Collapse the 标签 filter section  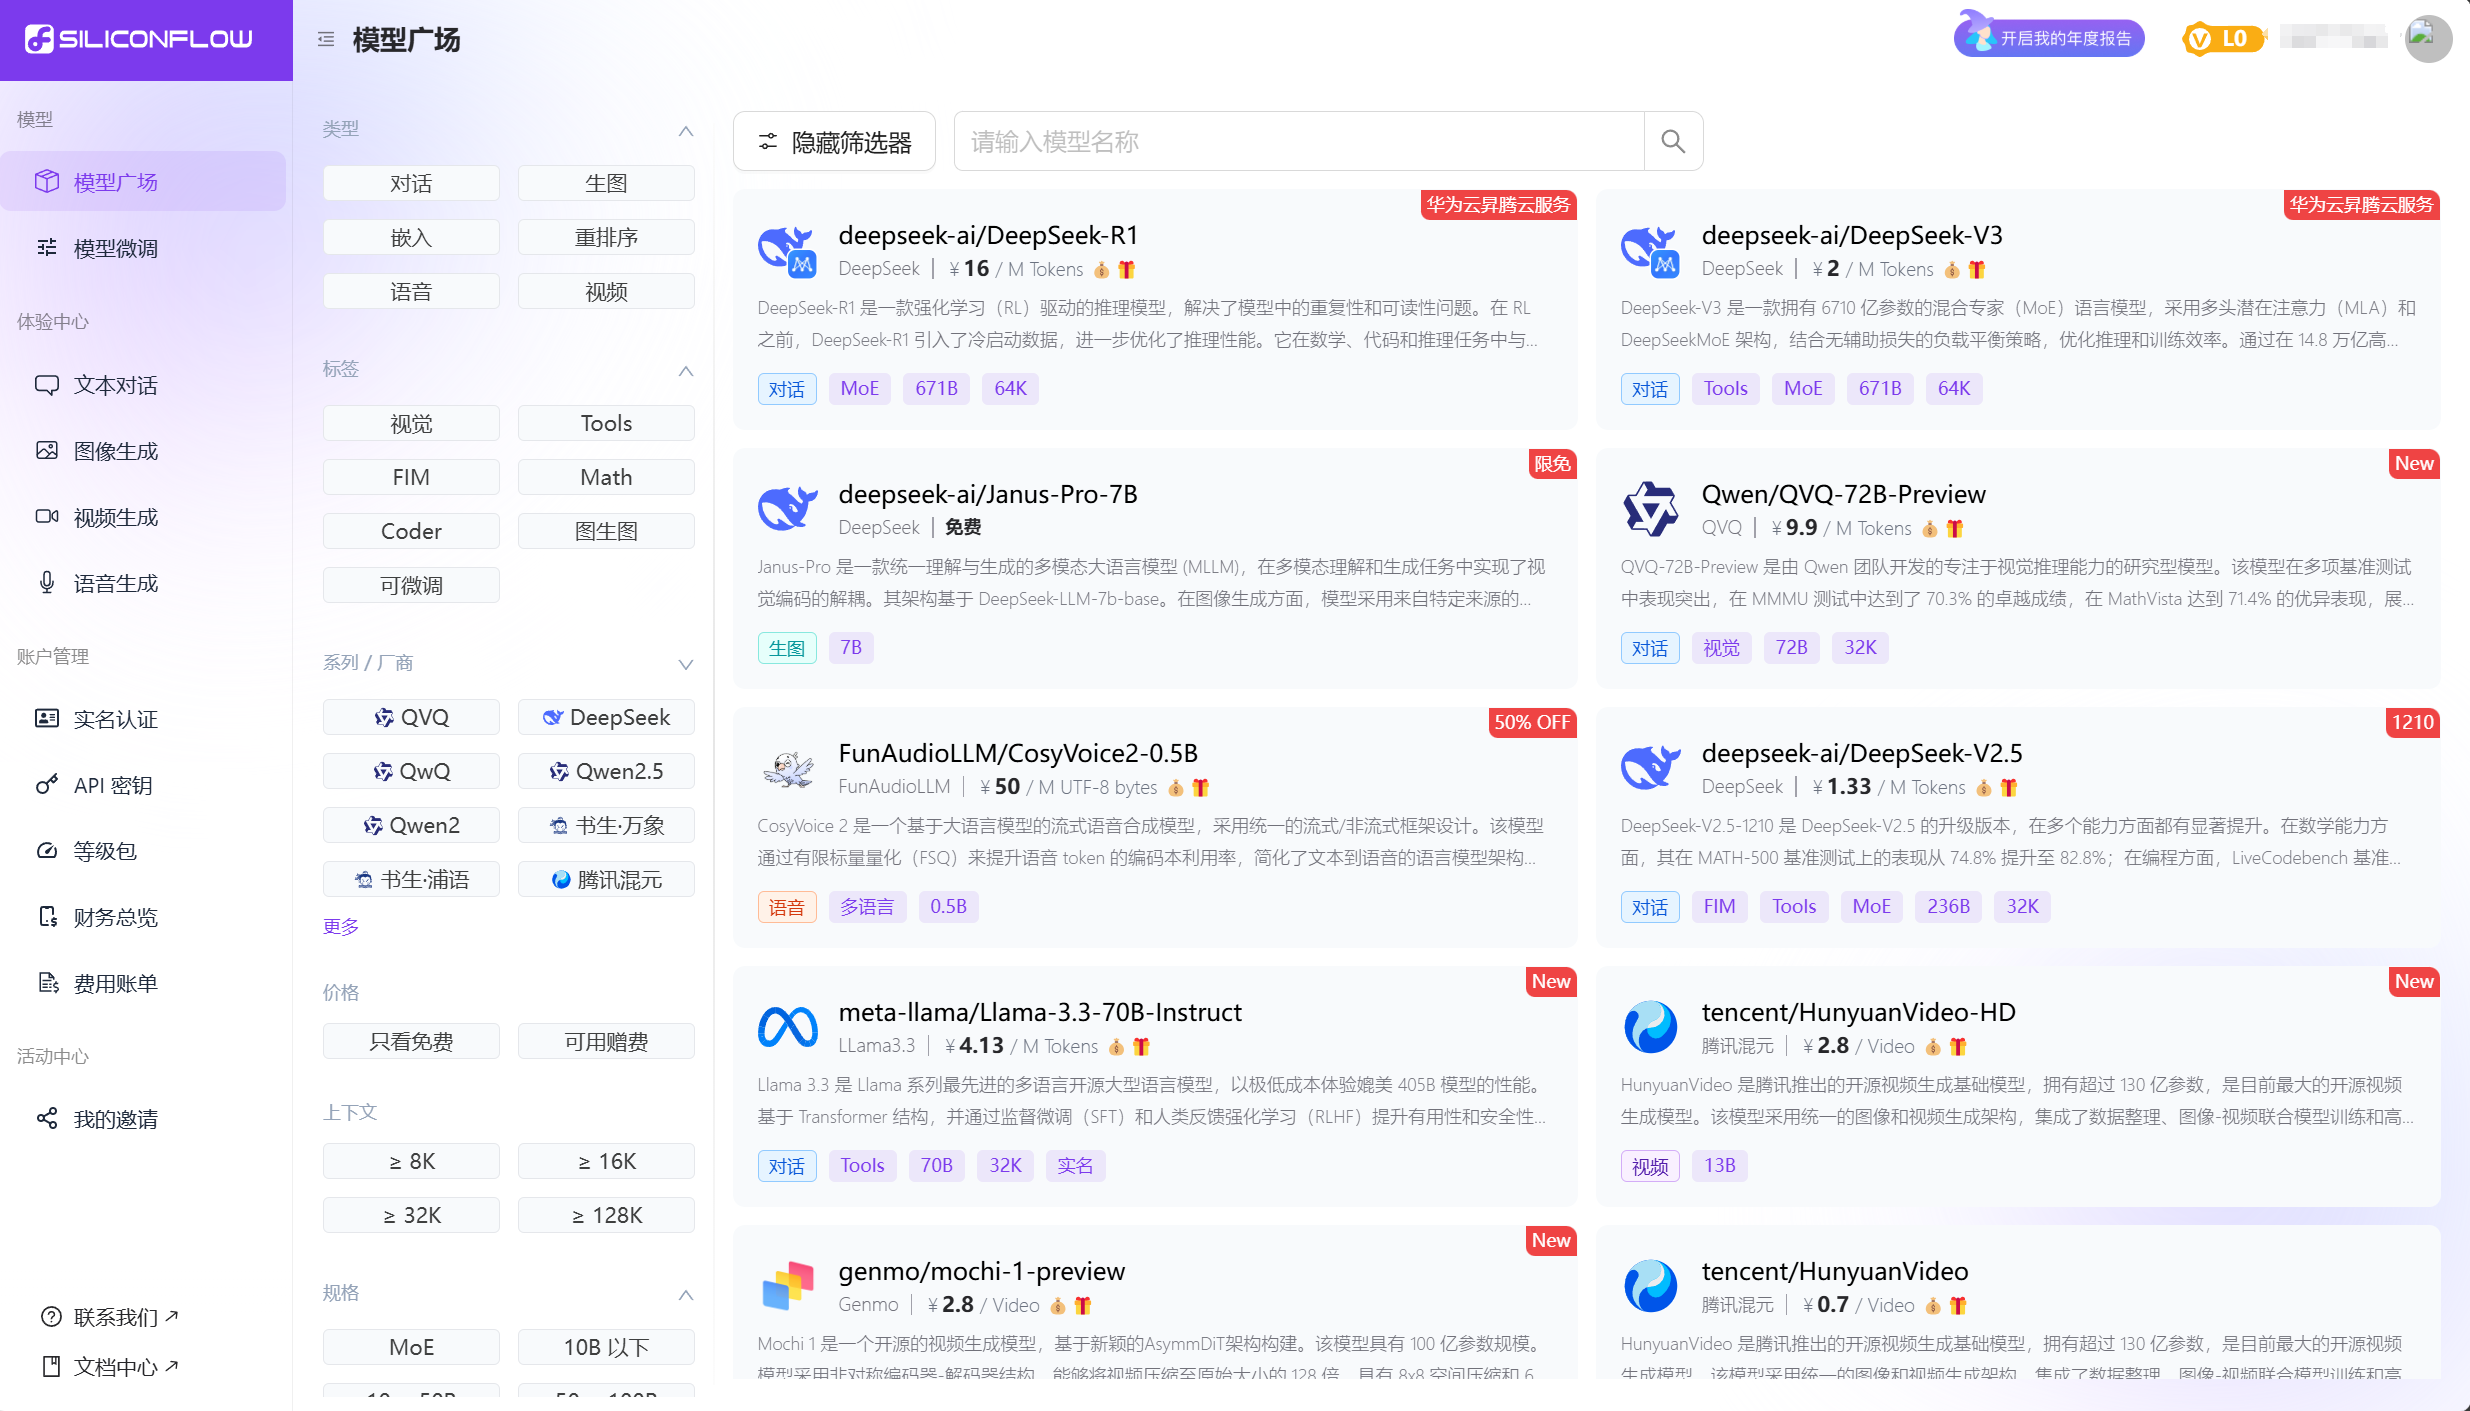pos(686,371)
